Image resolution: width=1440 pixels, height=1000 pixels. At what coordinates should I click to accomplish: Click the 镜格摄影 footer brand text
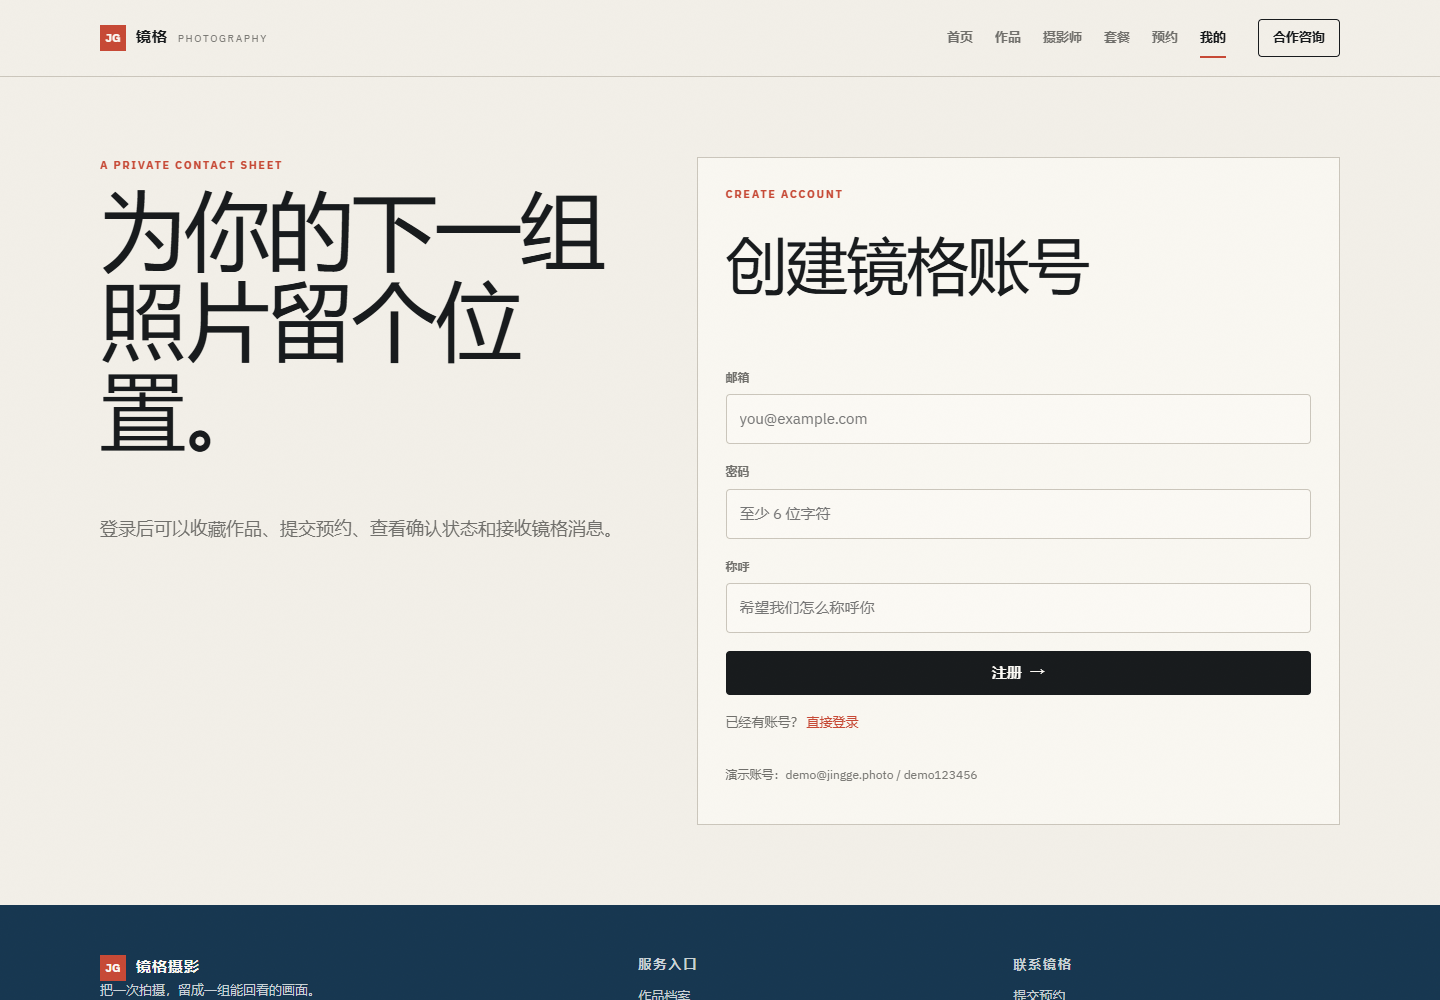(x=168, y=967)
